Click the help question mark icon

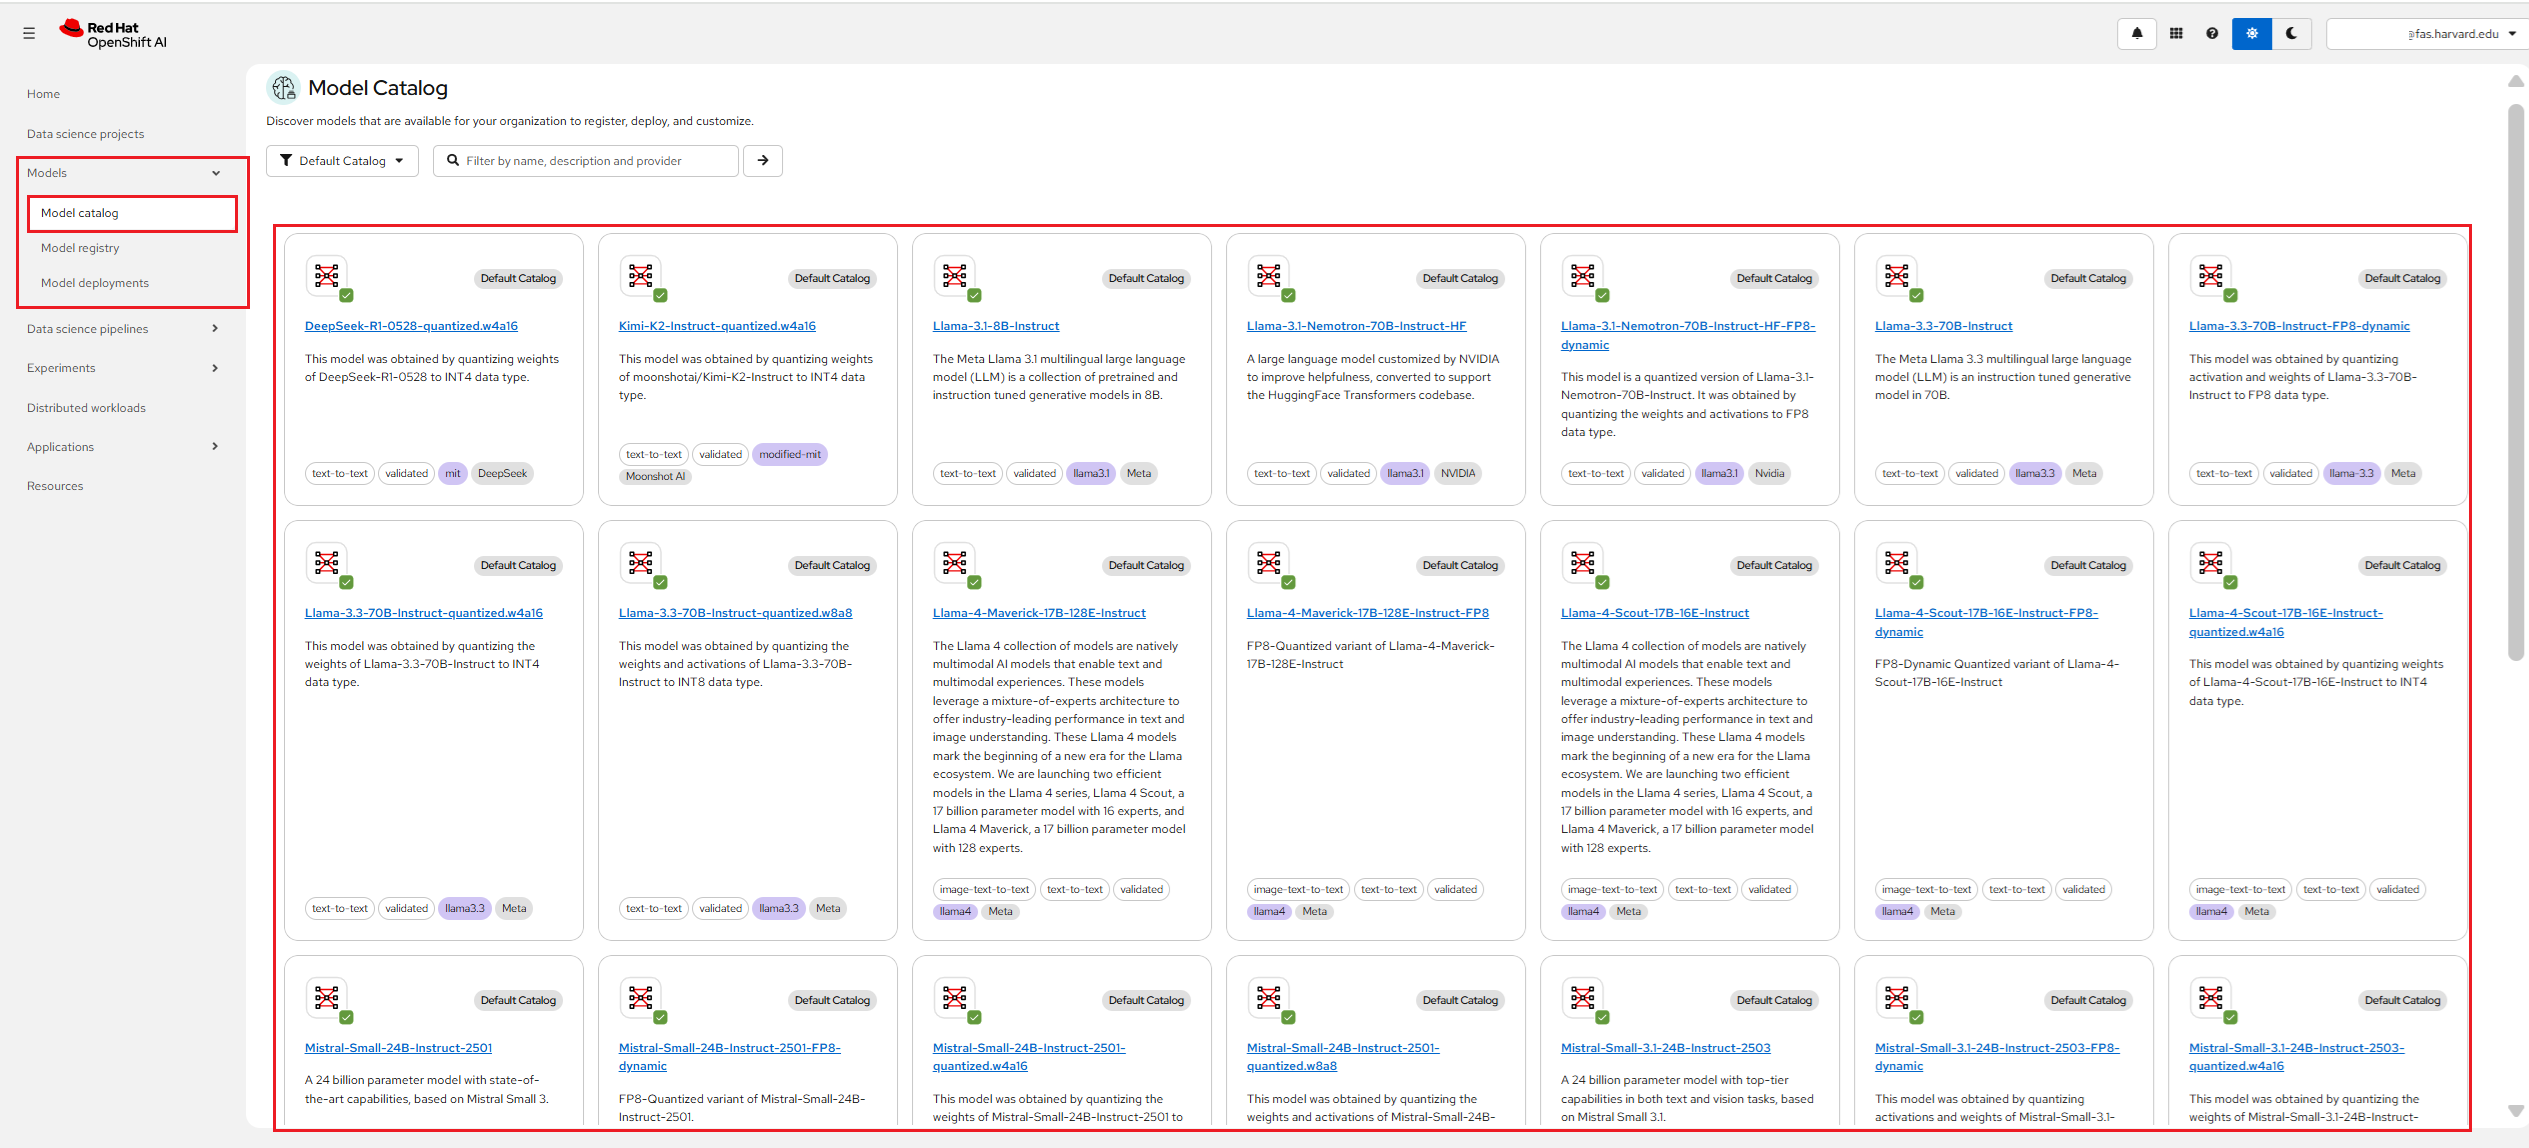[x=2212, y=34]
